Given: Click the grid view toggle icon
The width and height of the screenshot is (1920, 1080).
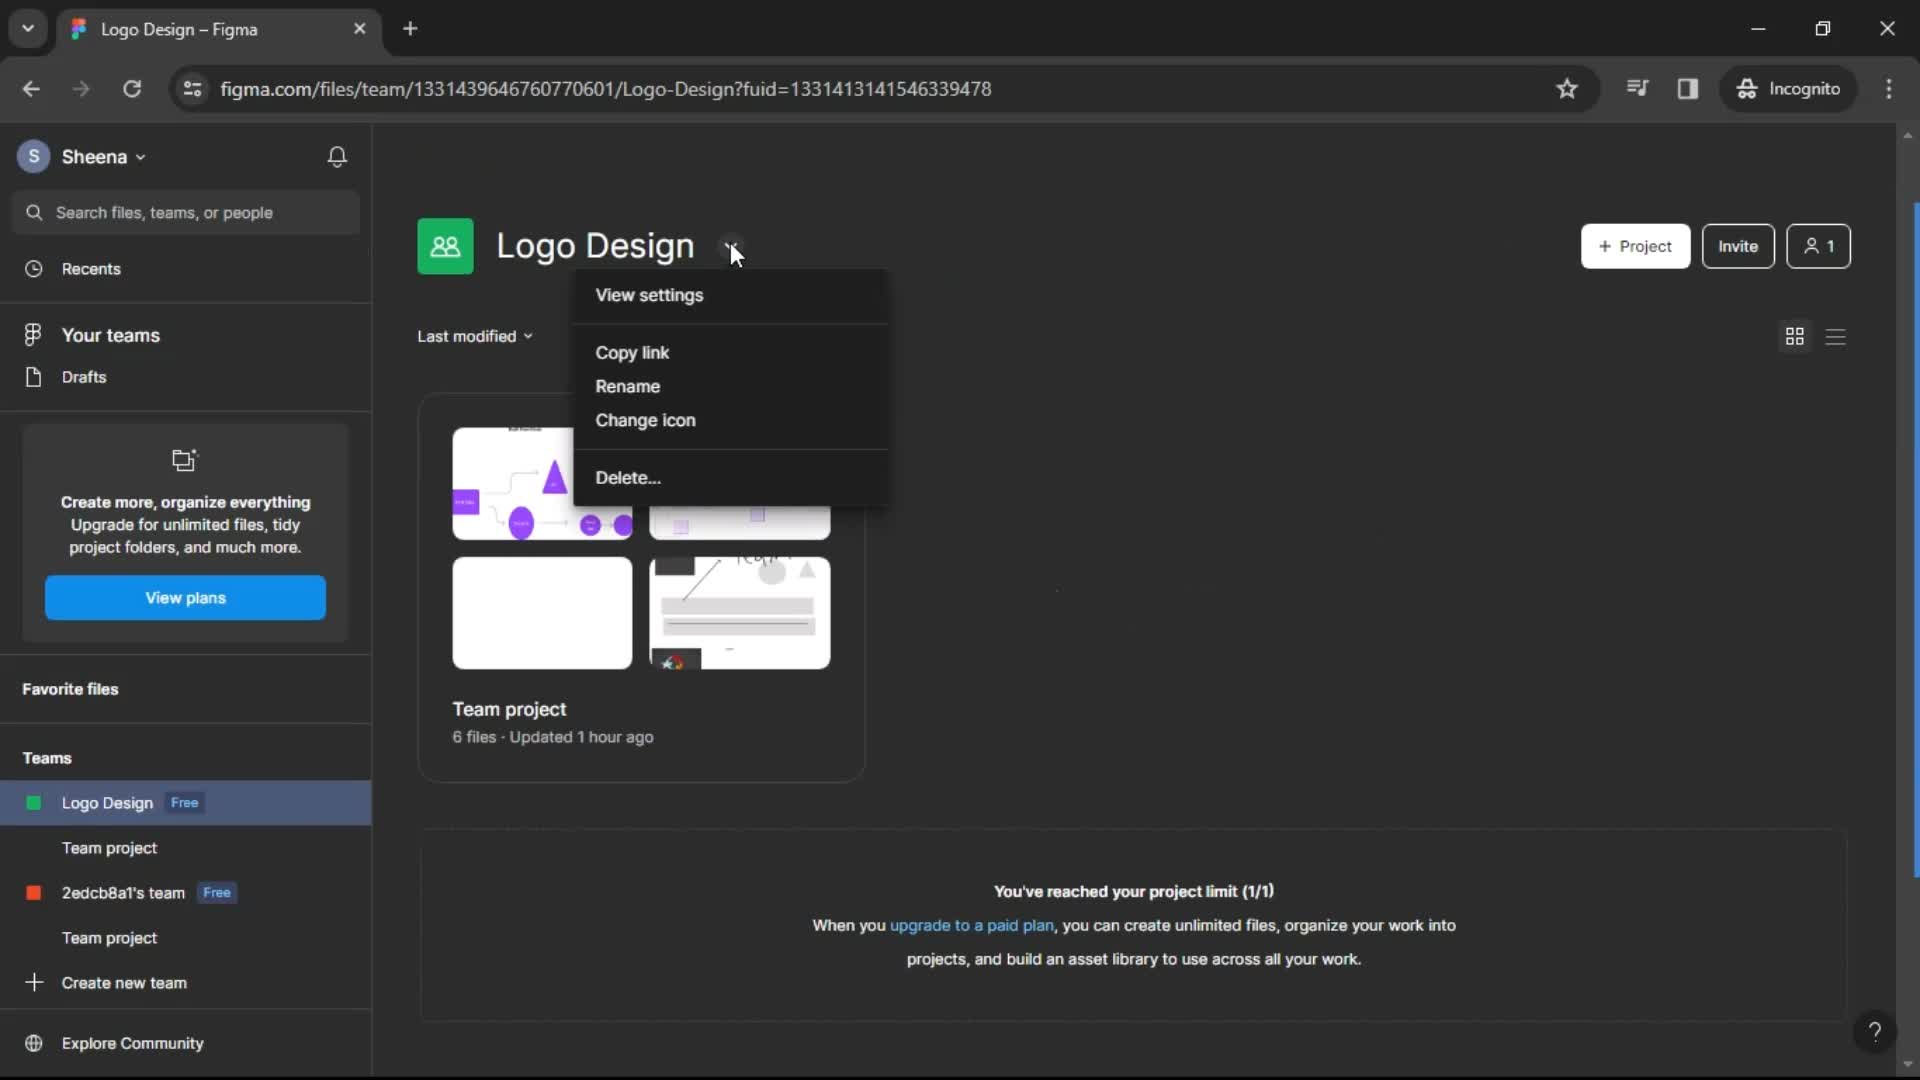Looking at the screenshot, I should [x=1795, y=336].
